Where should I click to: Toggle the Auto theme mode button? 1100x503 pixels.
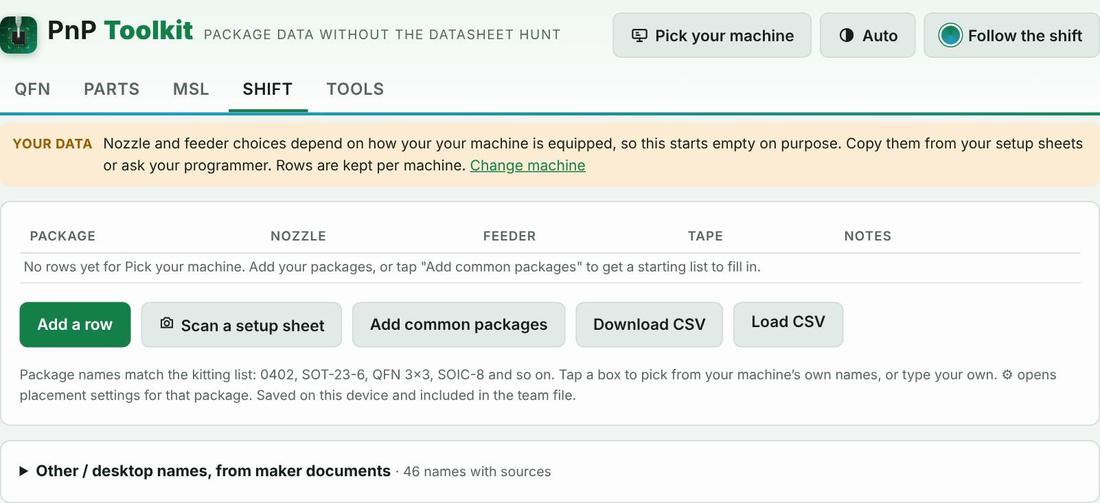(x=868, y=35)
